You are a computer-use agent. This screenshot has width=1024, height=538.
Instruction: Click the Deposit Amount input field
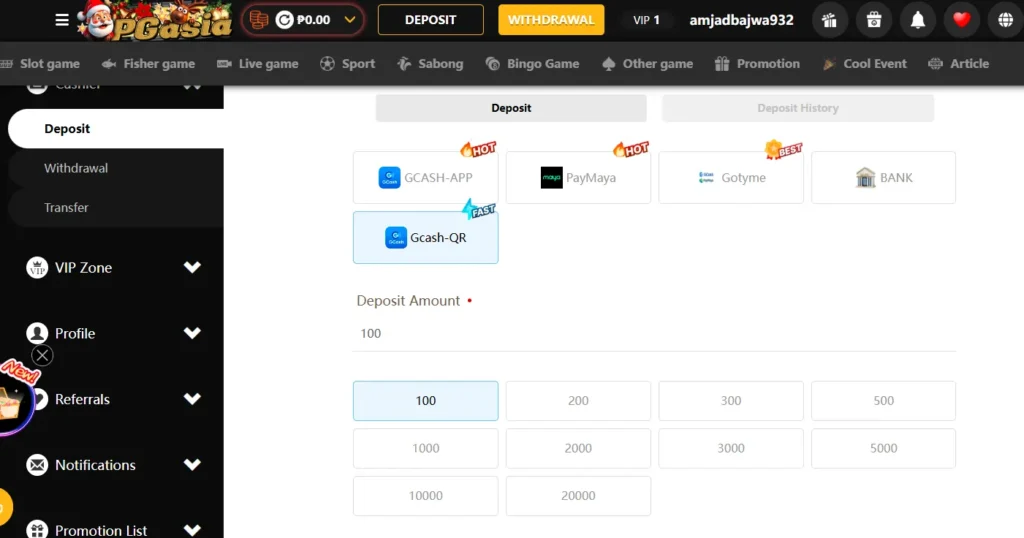click(654, 334)
